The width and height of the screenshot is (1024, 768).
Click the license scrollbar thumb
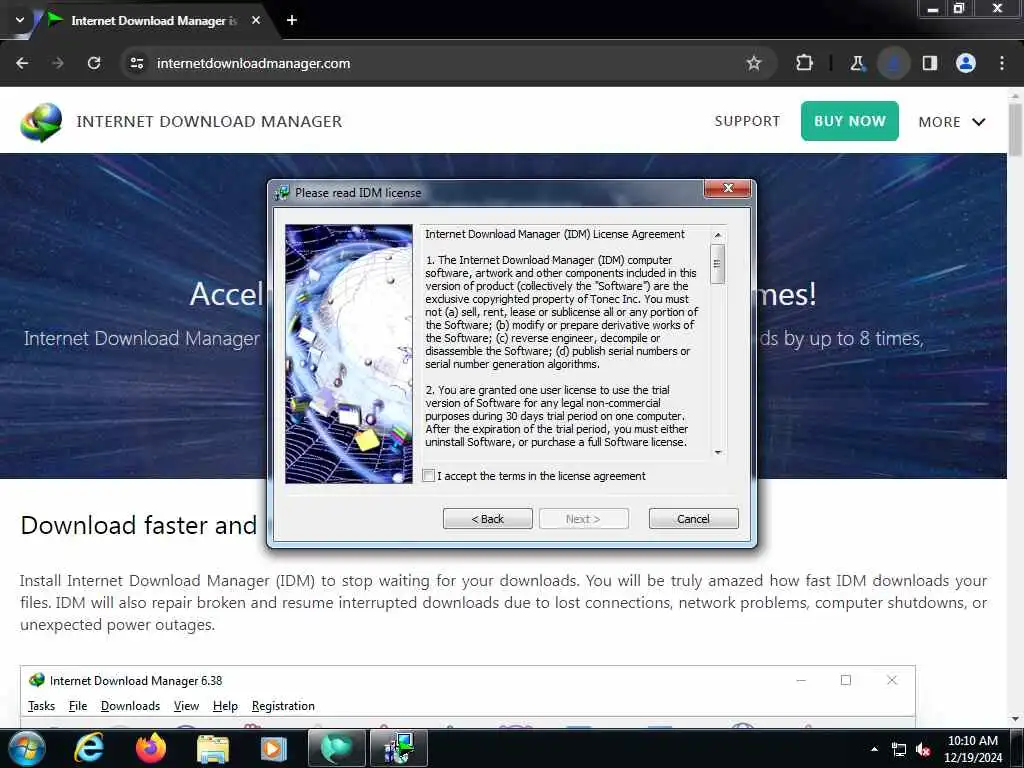pyautogui.click(x=718, y=264)
